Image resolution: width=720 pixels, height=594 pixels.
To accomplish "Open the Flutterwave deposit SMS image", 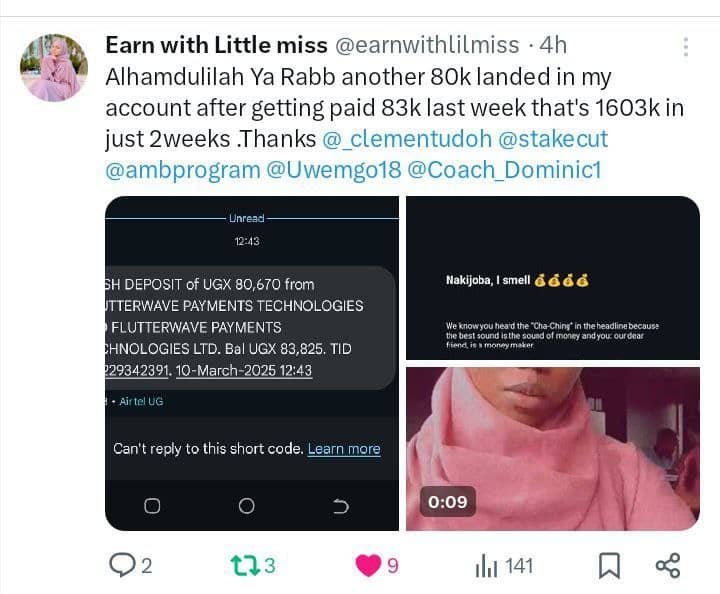I will tap(252, 363).
